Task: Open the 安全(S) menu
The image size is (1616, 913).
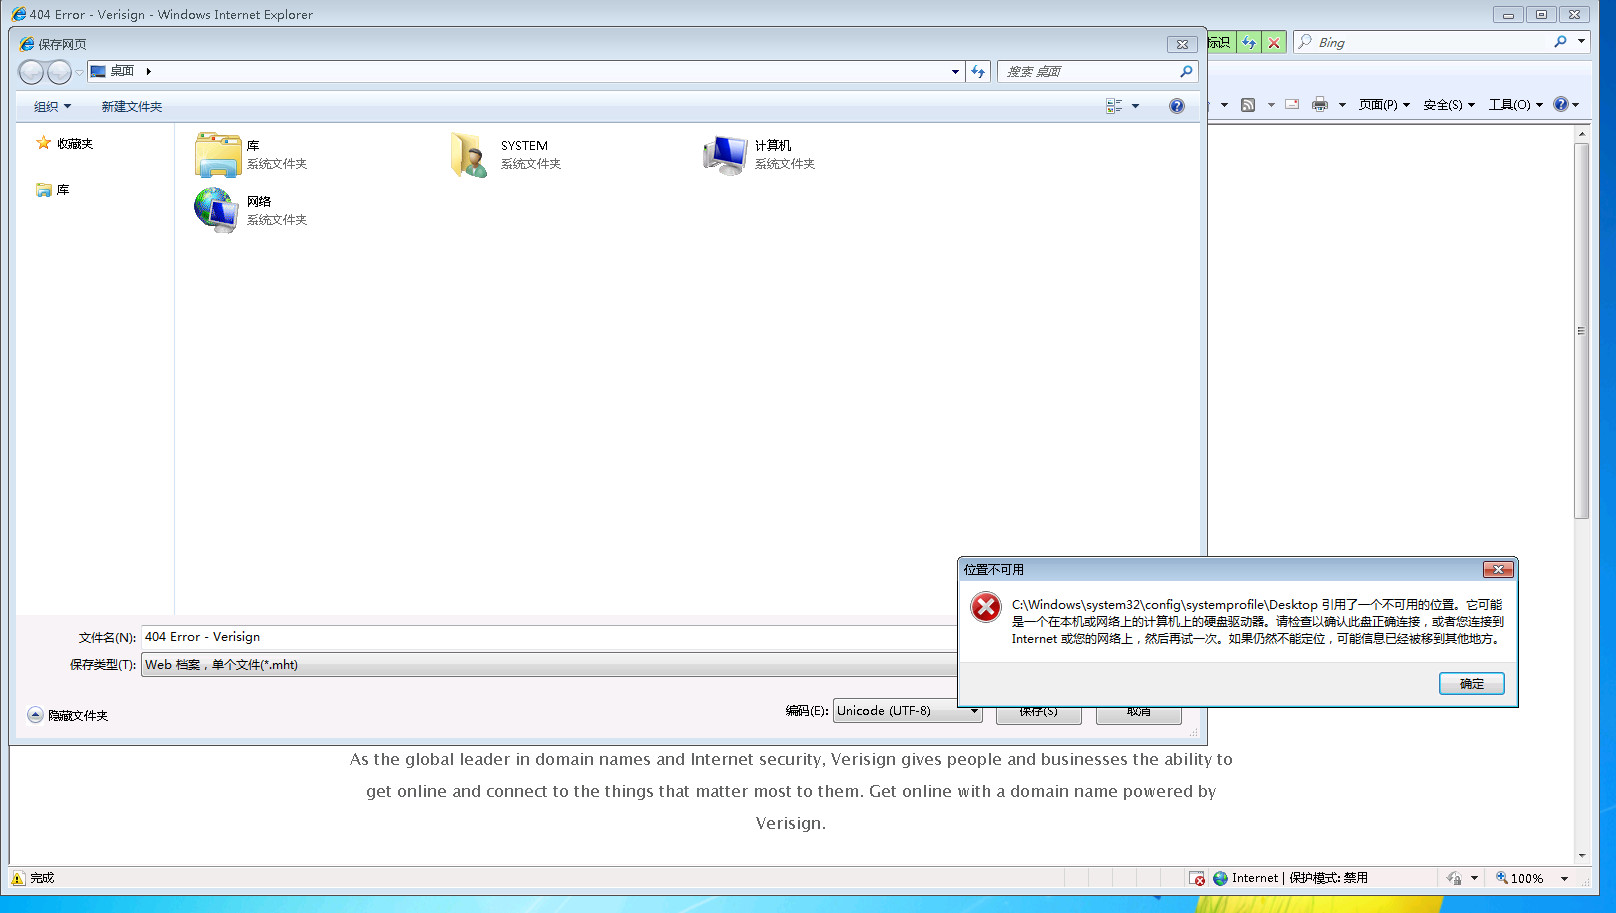Action: 1449,104
